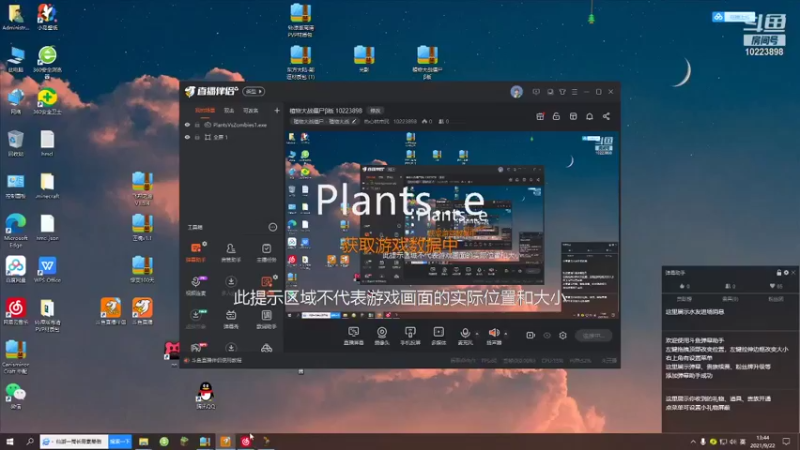Lock the danmaku assistant overlay panel
Screen dimensions: 800x450
(779, 272)
